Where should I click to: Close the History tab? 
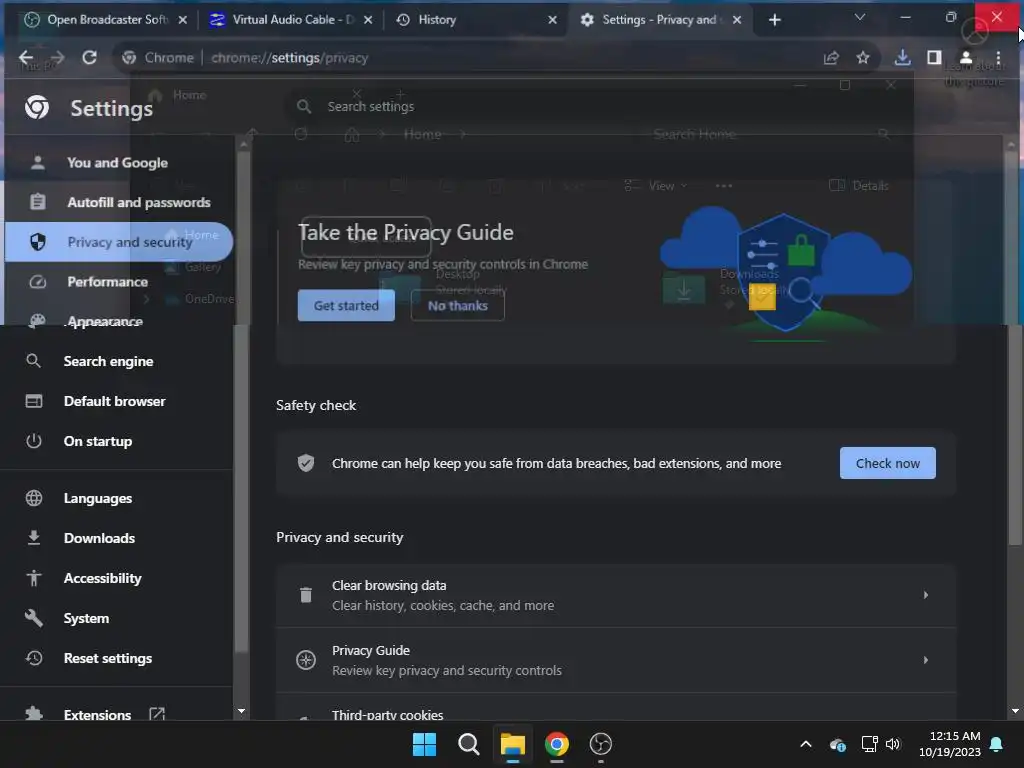[552, 20]
